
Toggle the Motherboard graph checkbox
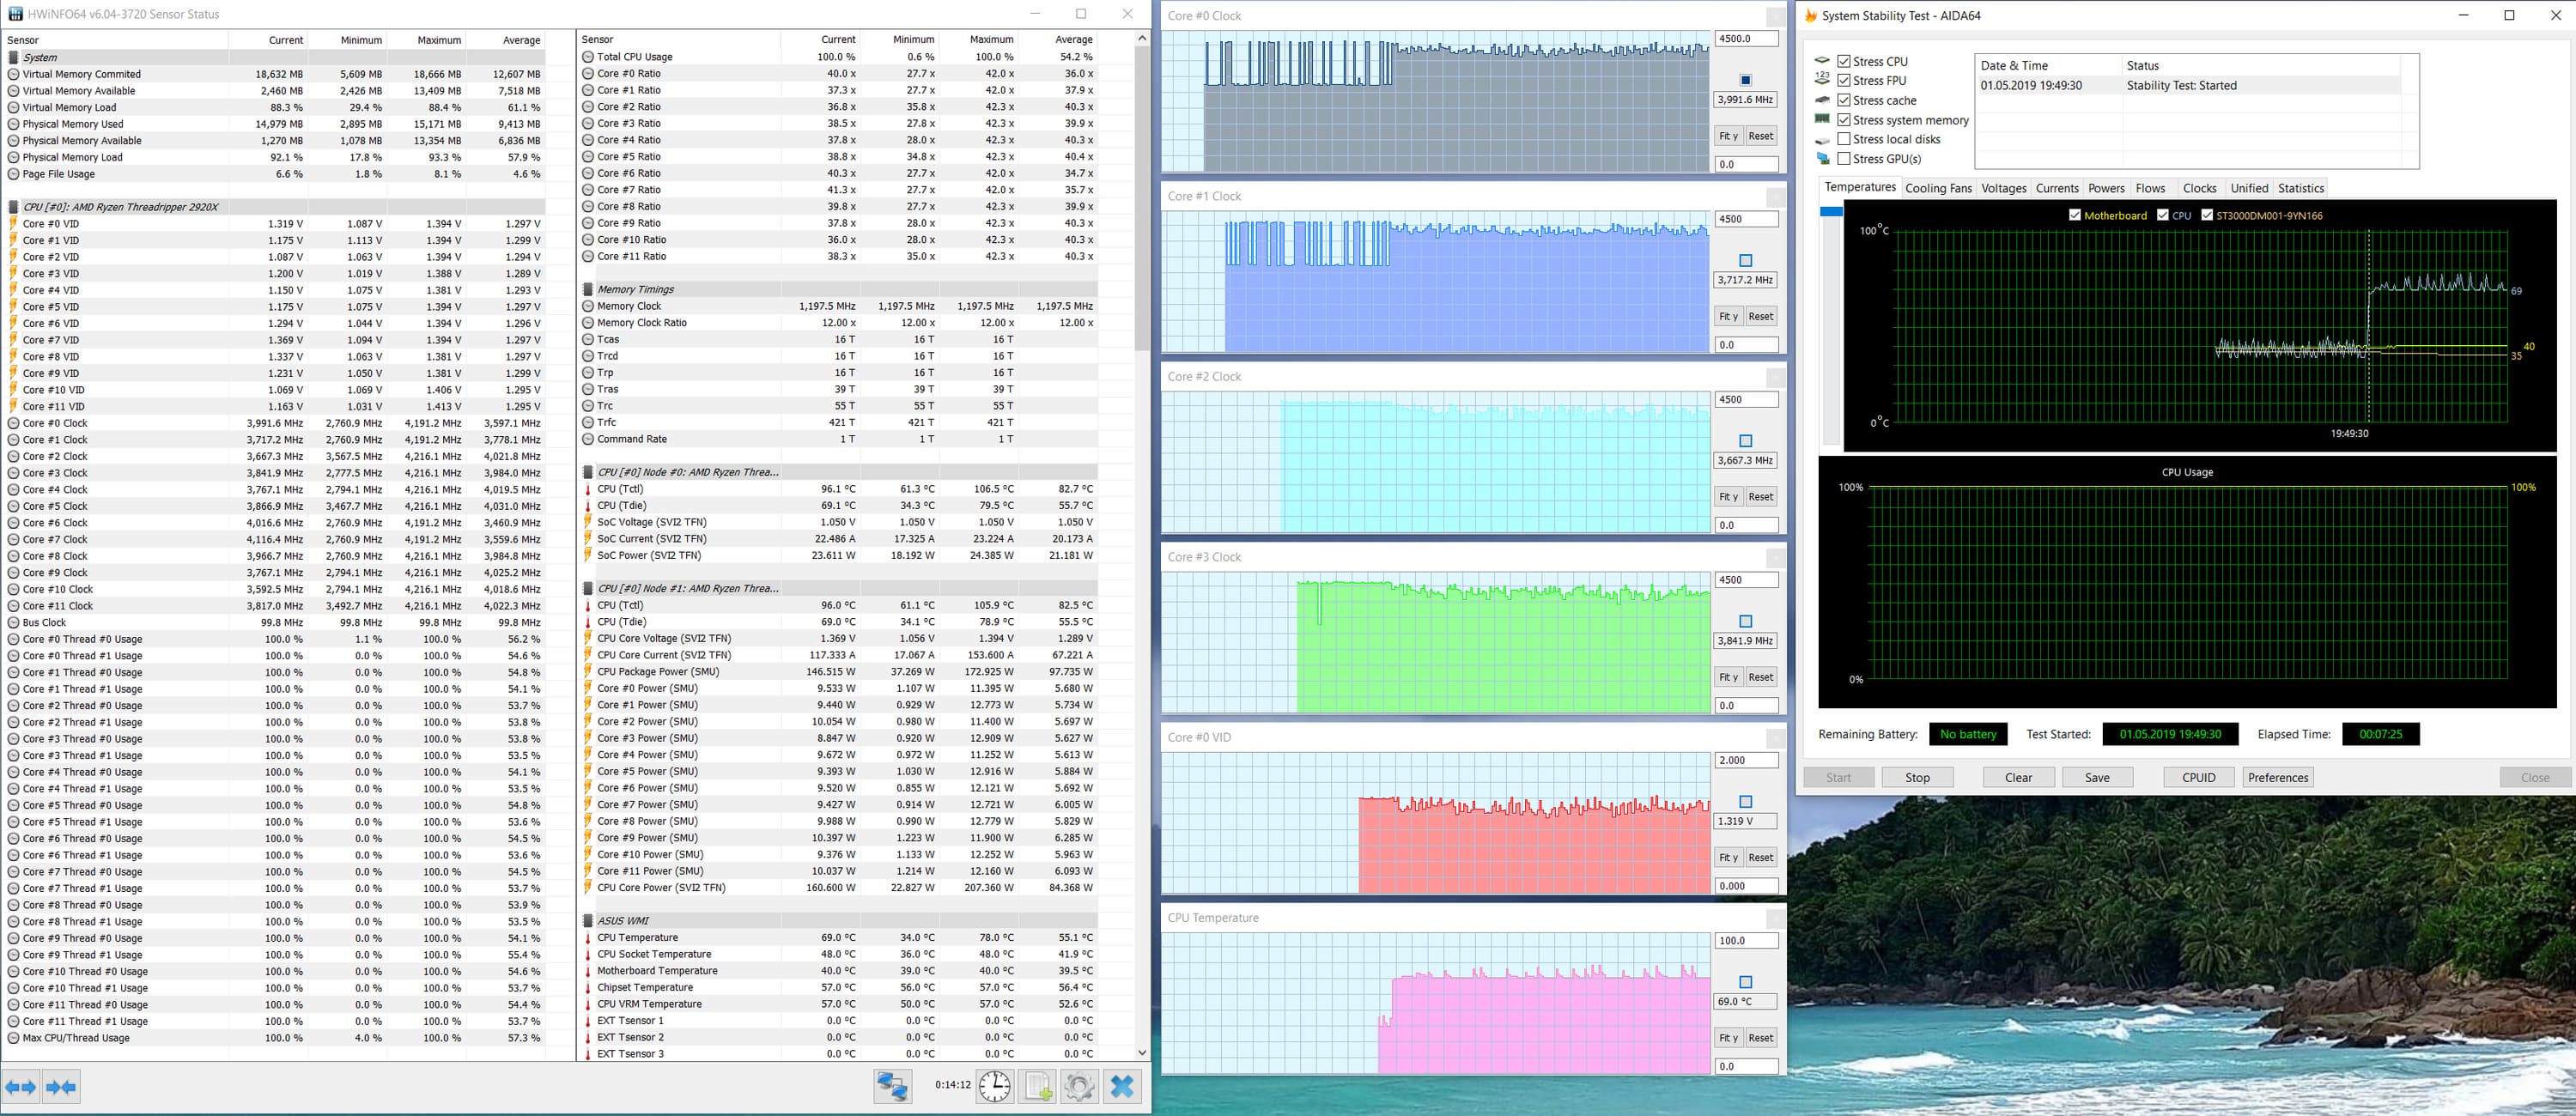coord(2075,215)
